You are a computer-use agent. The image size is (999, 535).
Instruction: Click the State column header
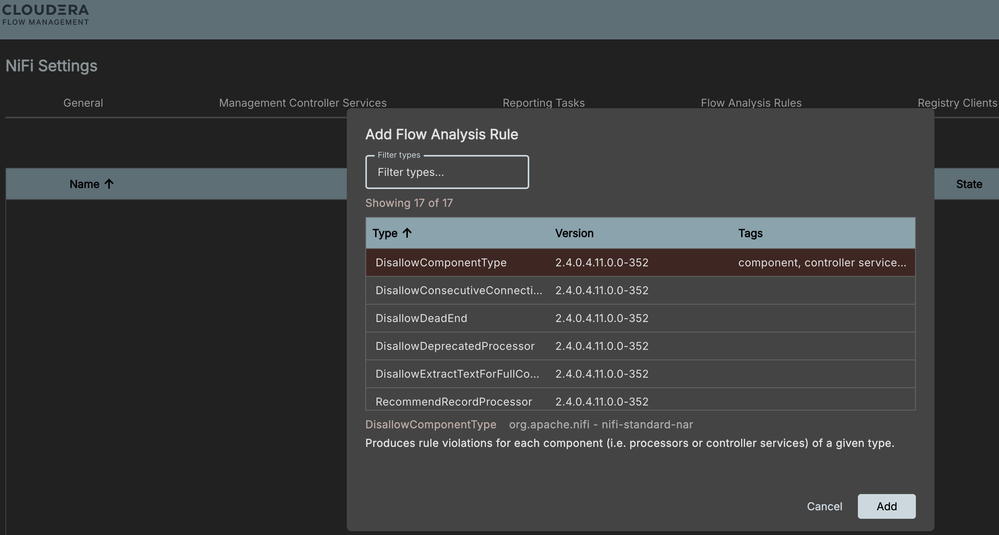(968, 184)
